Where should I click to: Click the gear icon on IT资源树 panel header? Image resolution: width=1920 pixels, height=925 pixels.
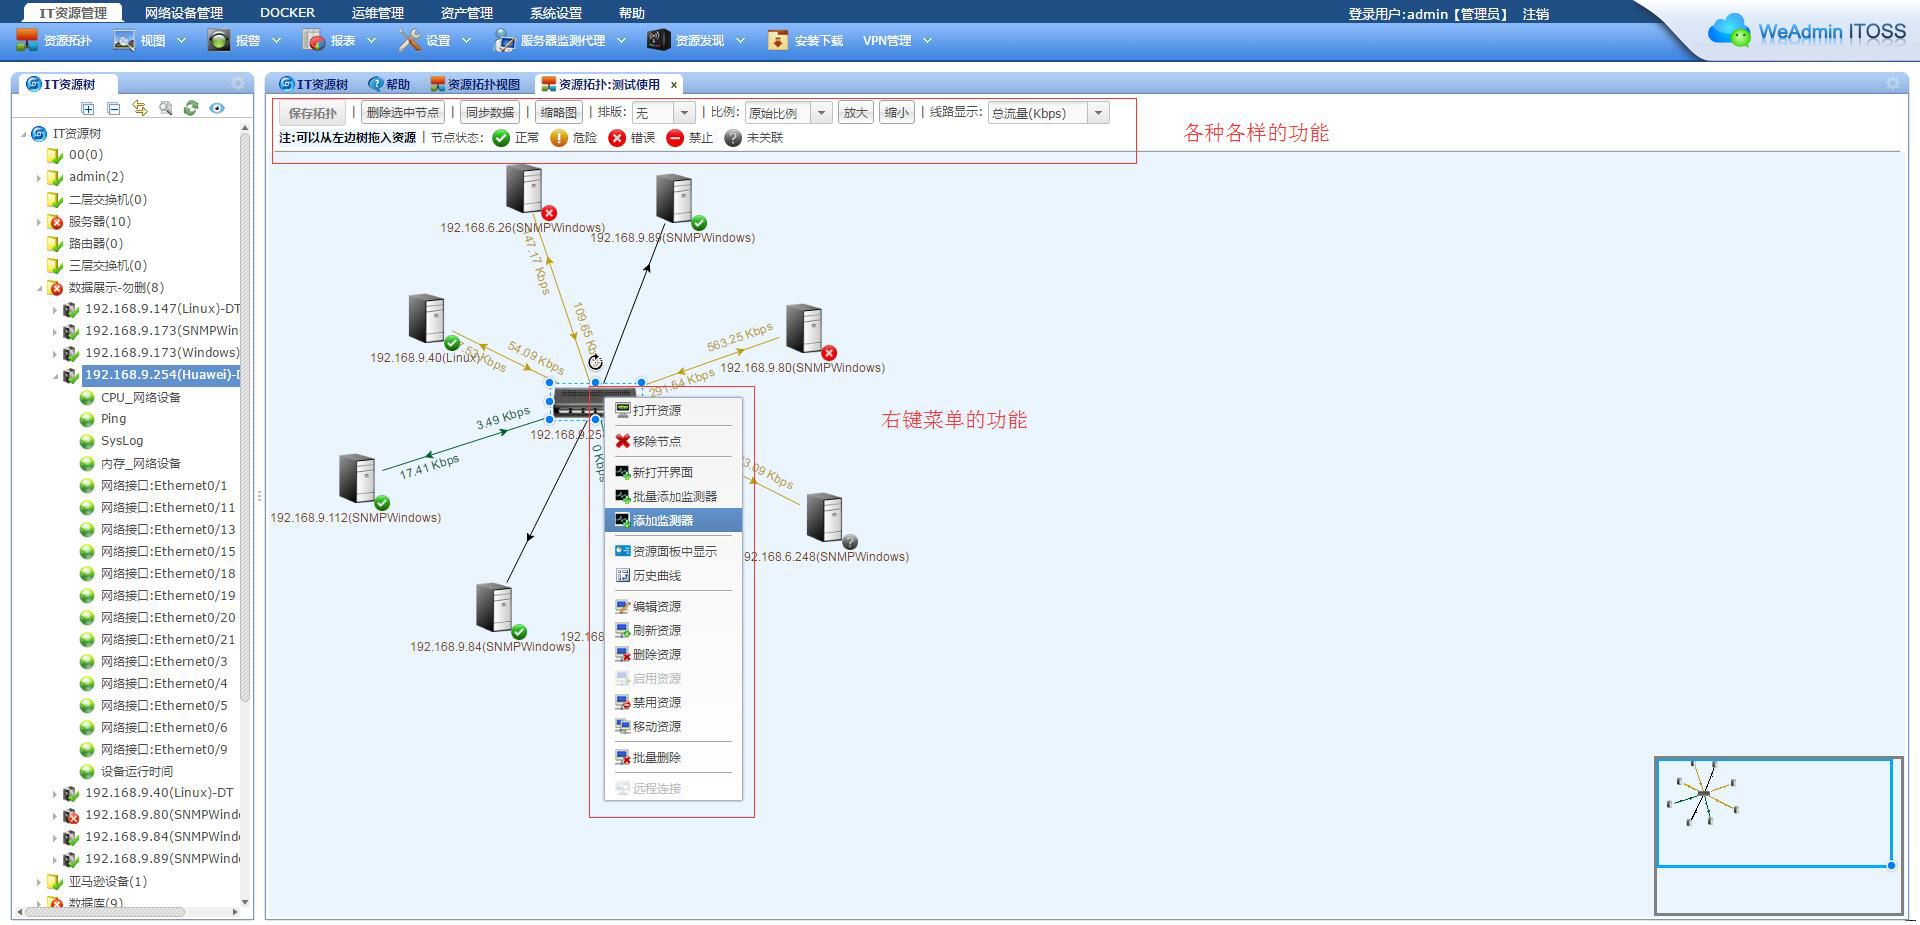[x=238, y=83]
